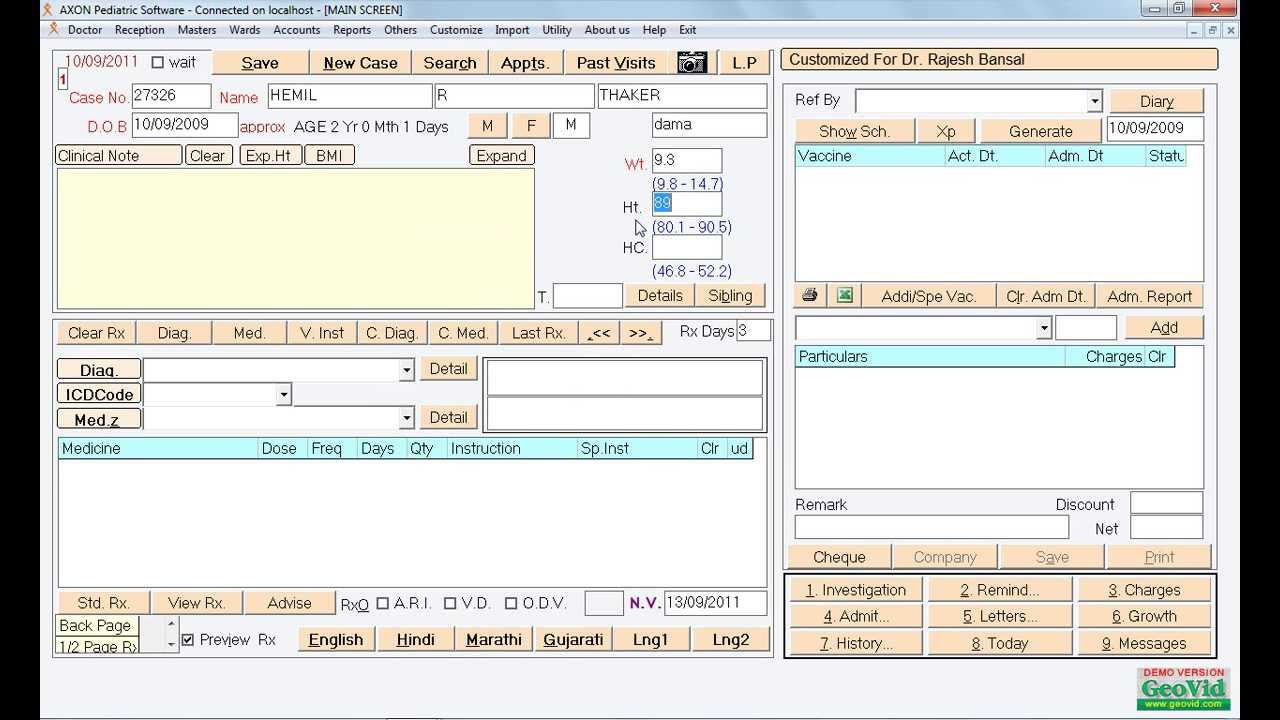Click the Add charge button

(x=1164, y=327)
